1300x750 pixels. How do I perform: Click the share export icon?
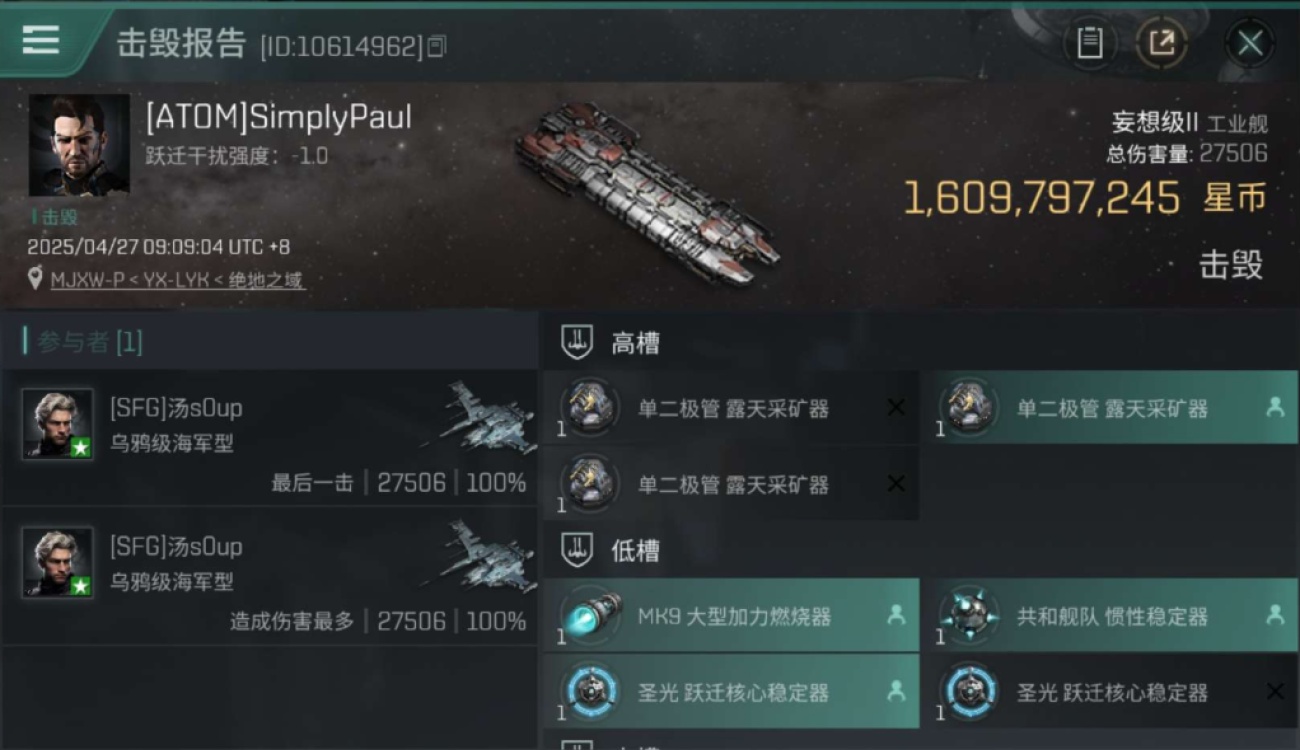[x=1161, y=43]
